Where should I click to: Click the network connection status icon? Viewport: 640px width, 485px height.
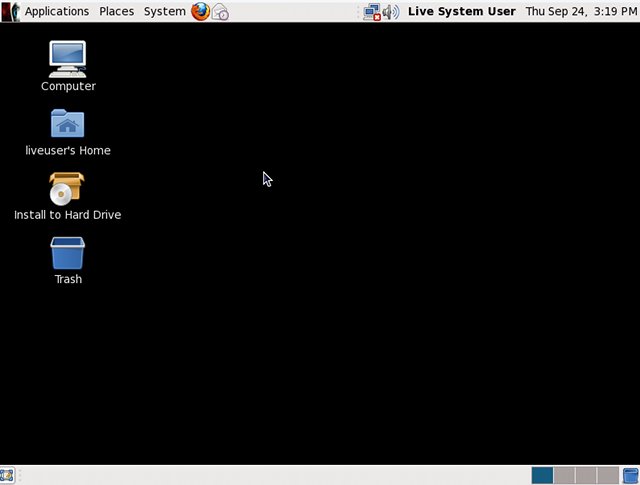coord(372,12)
